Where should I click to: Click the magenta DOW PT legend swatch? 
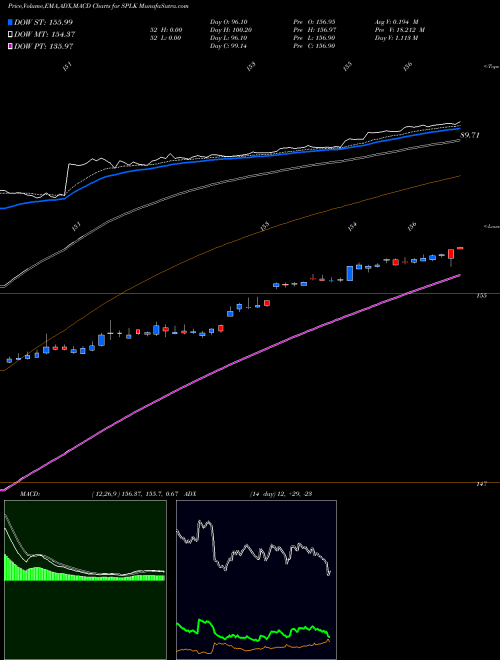[x=10, y=46]
